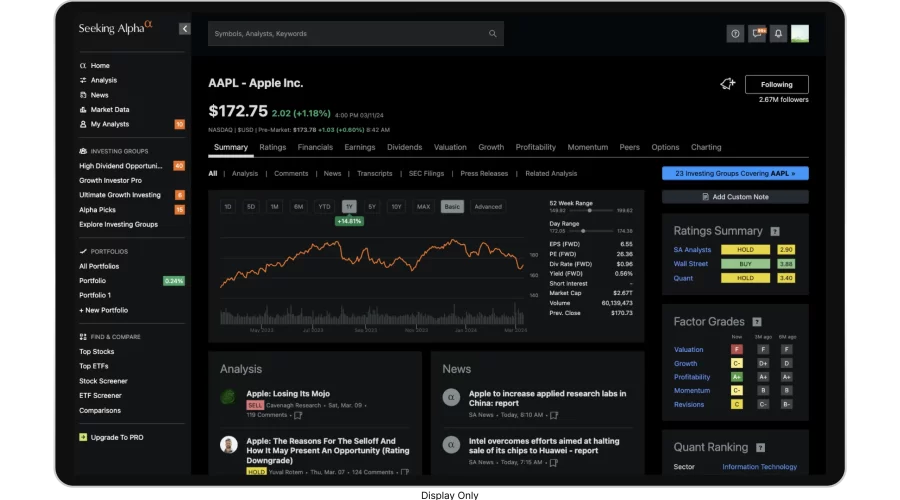The image size is (900, 500).
Task: Click the My Analysts icon in sidebar
Action: click(x=83, y=124)
